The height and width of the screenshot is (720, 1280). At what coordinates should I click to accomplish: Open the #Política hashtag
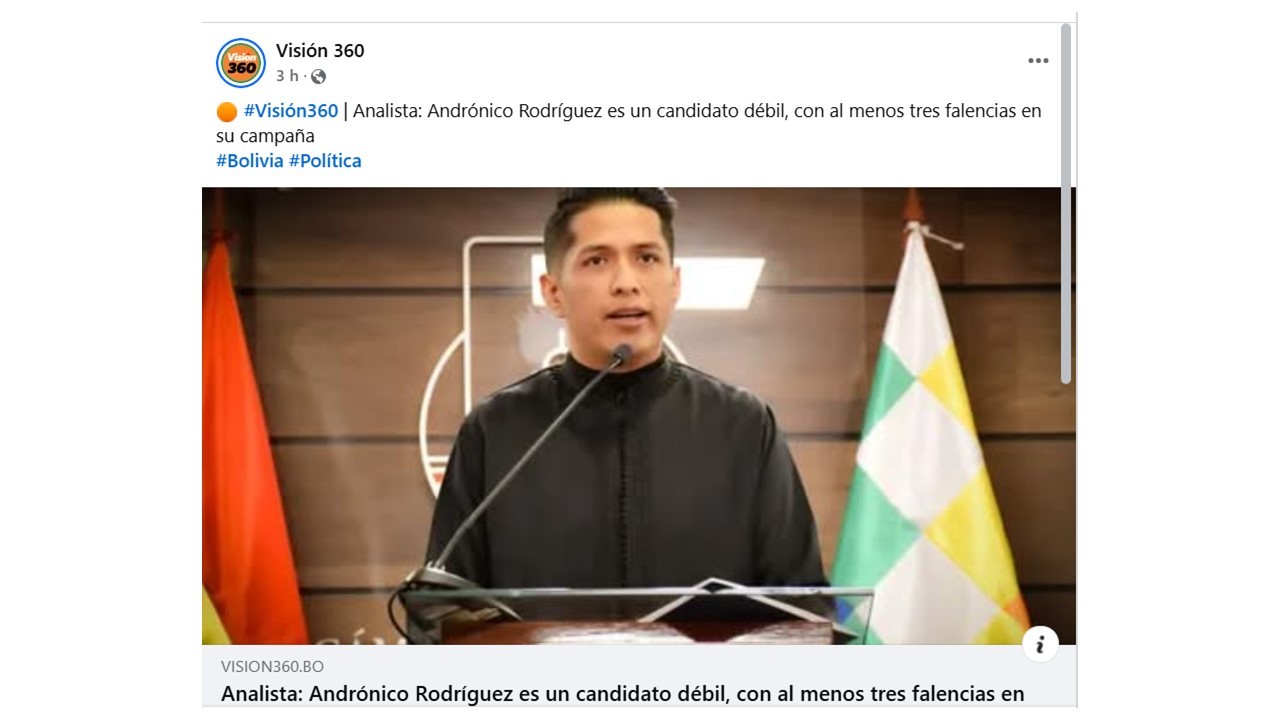325,161
